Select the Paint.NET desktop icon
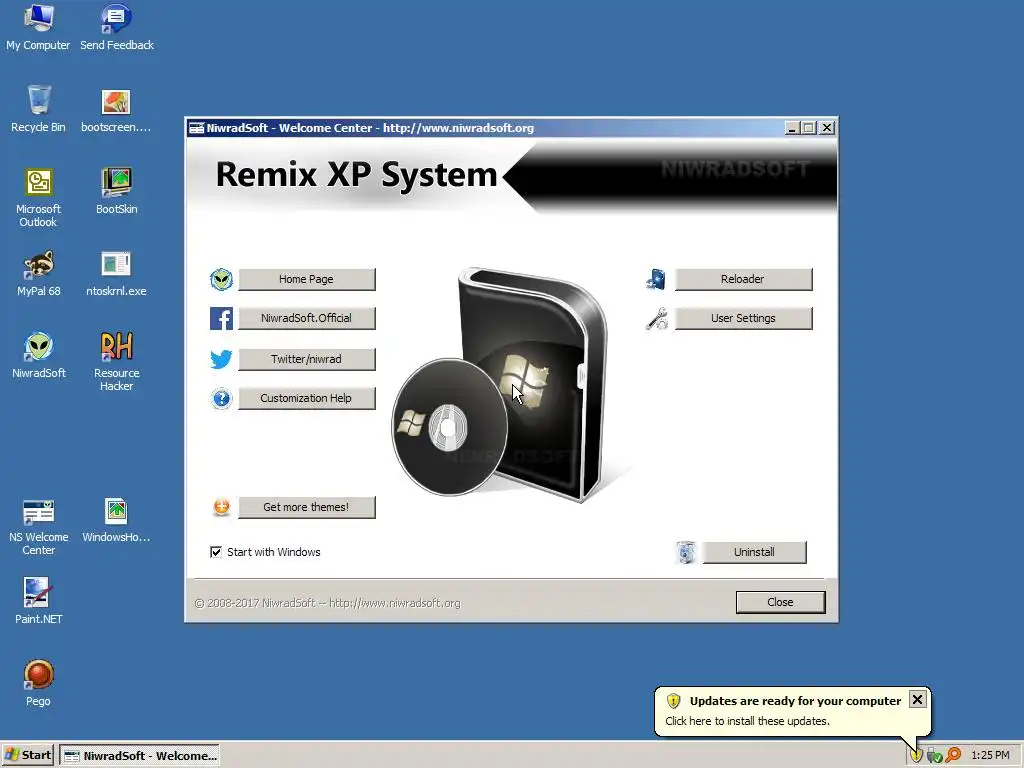1024x768 pixels. (x=38, y=601)
